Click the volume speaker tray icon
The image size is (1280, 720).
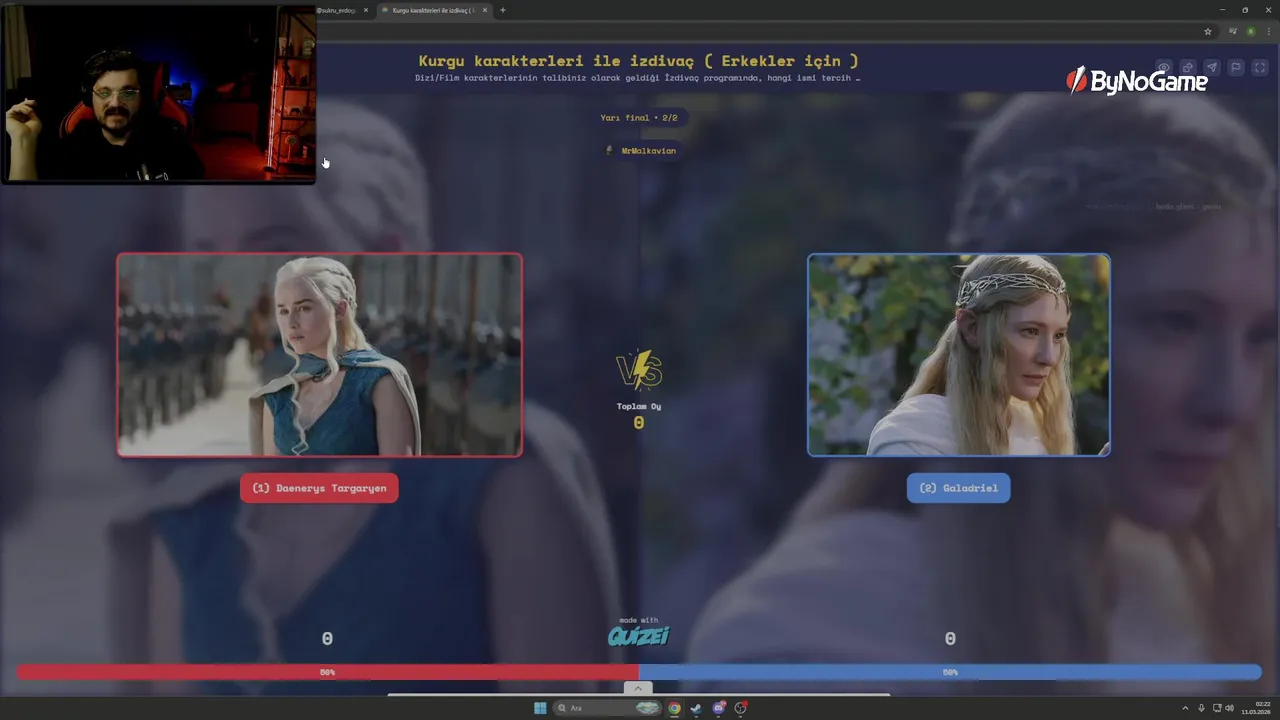[x=1229, y=708]
